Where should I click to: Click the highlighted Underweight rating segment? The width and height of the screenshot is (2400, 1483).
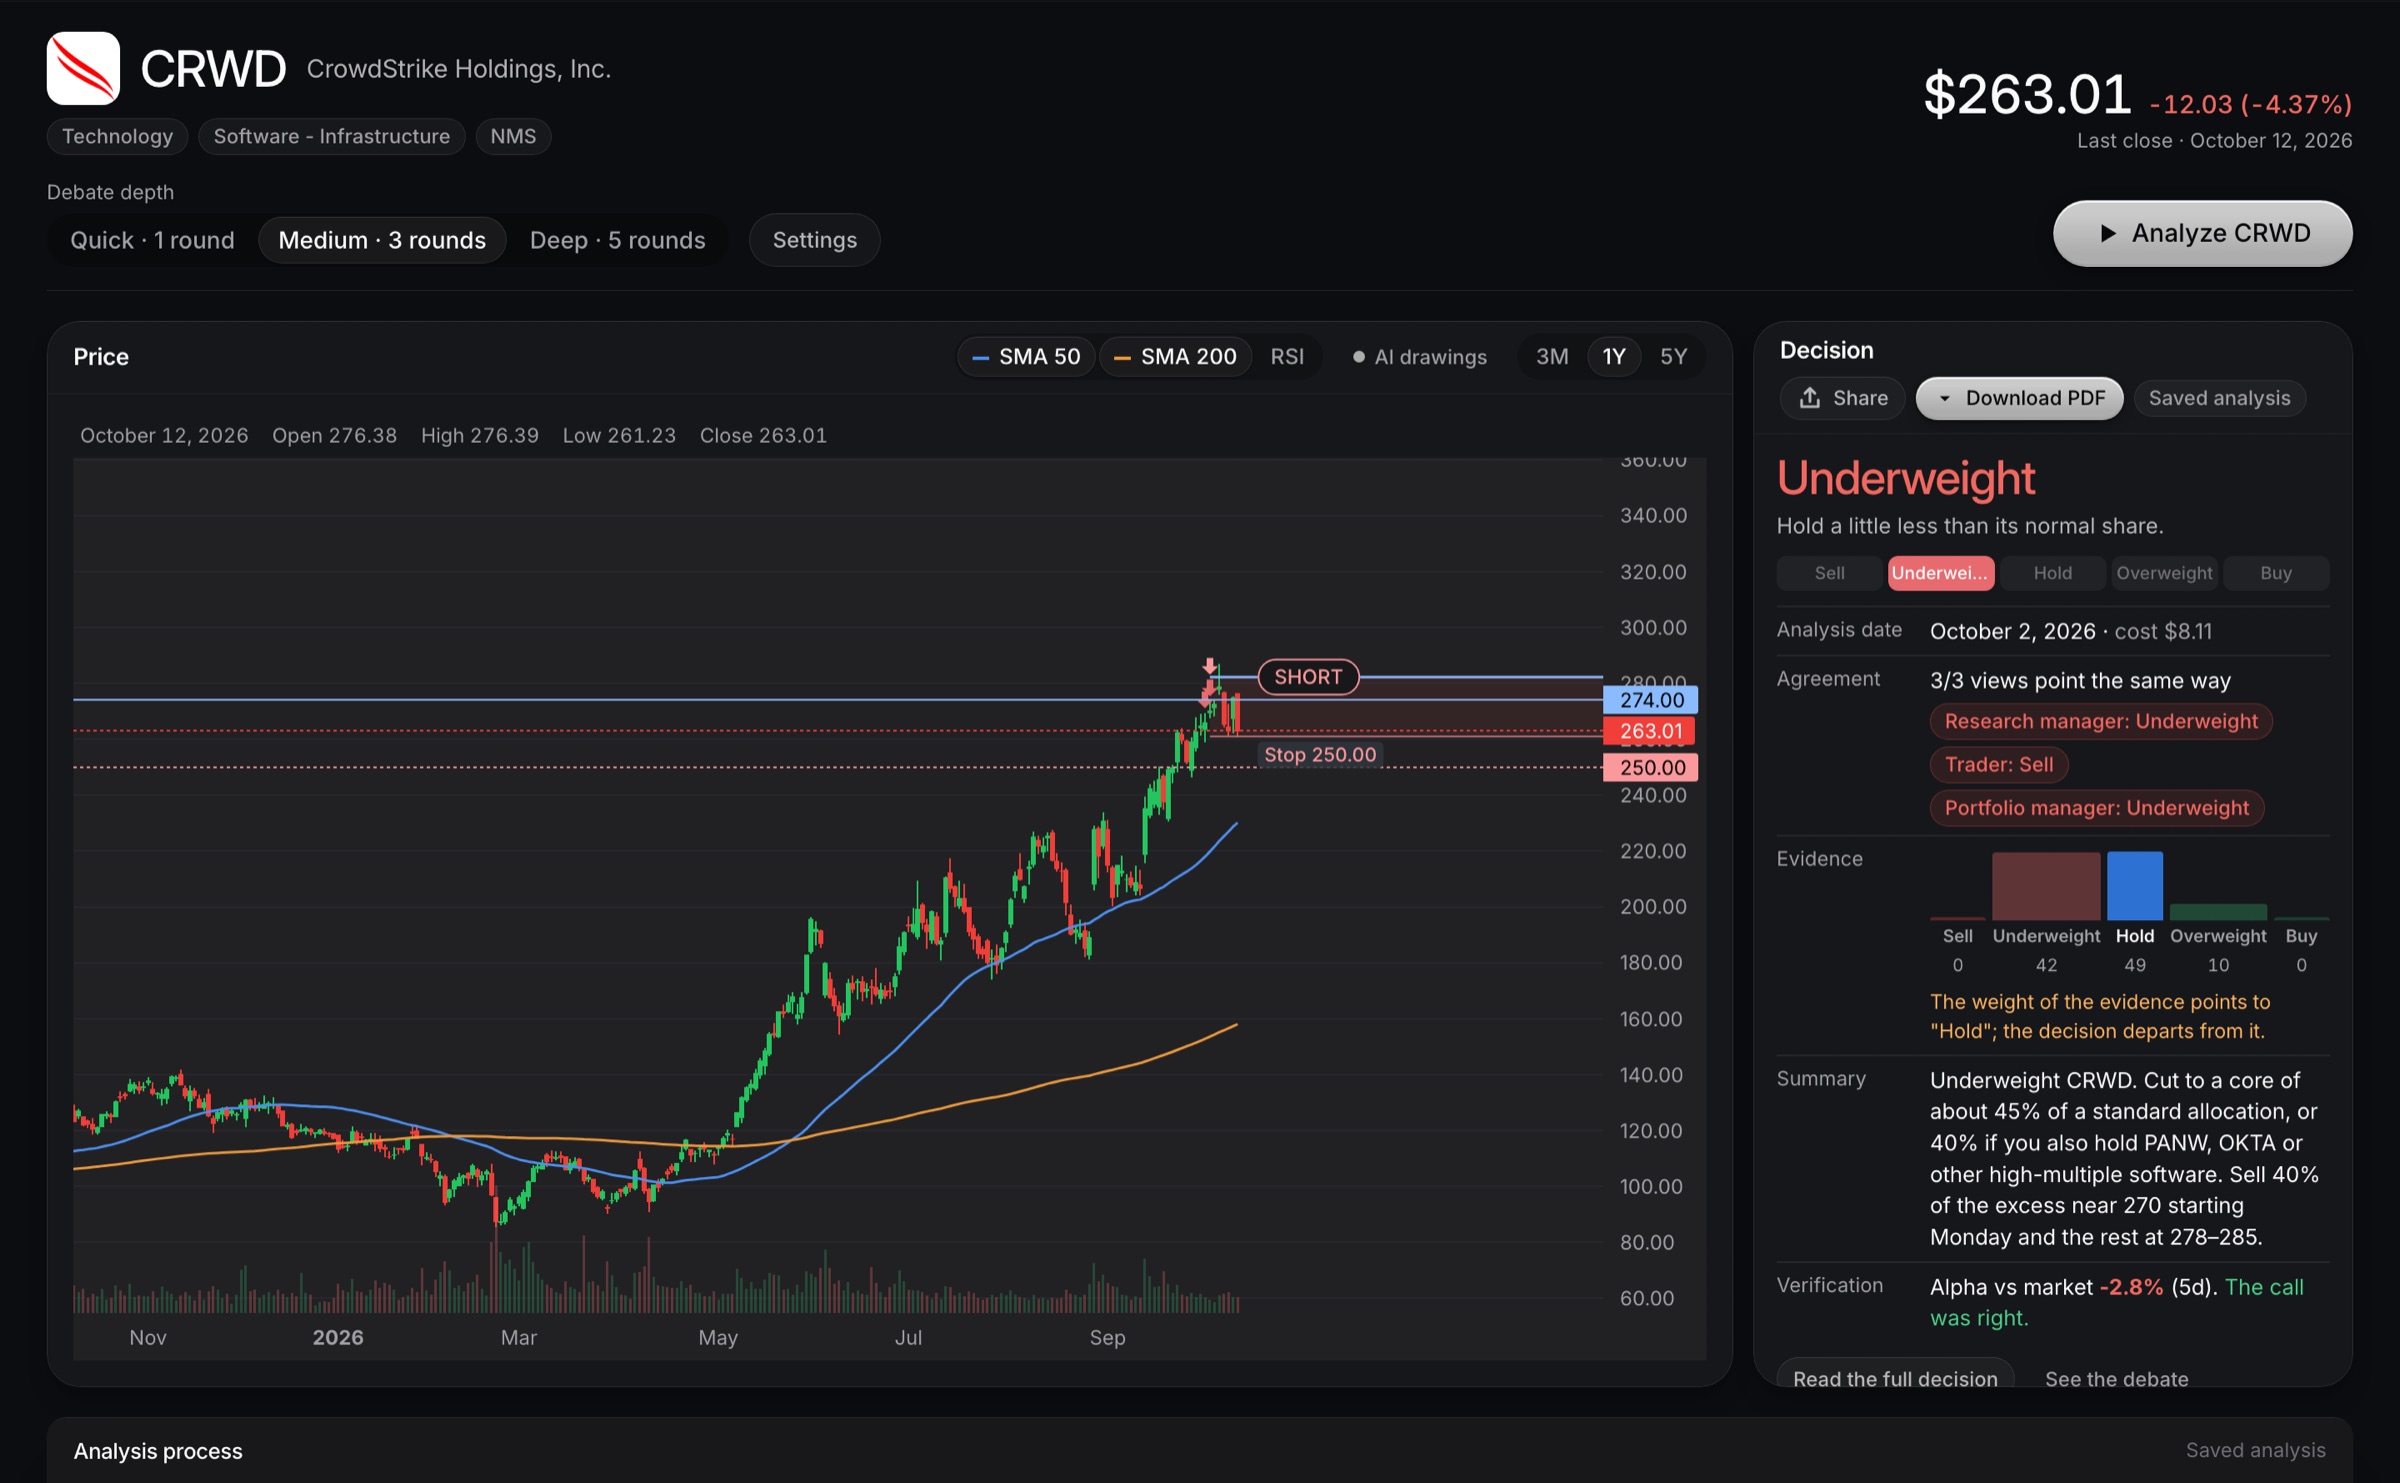click(x=1940, y=573)
